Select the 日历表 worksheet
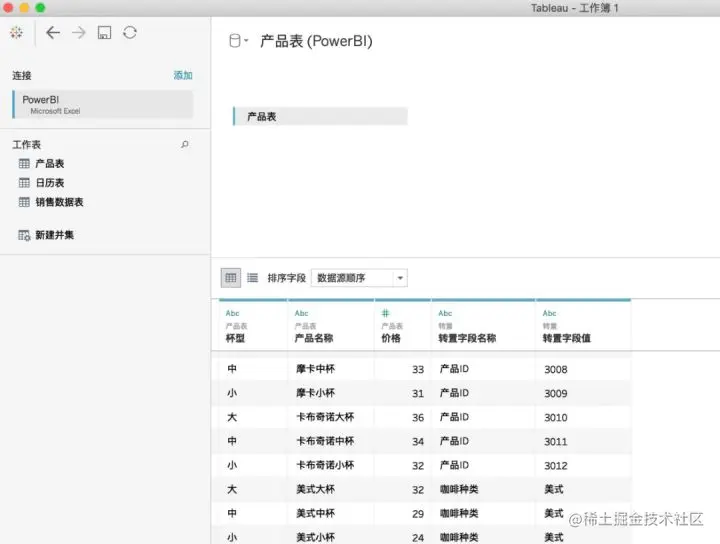The width and height of the screenshot is (720, 544). [50, 183]
